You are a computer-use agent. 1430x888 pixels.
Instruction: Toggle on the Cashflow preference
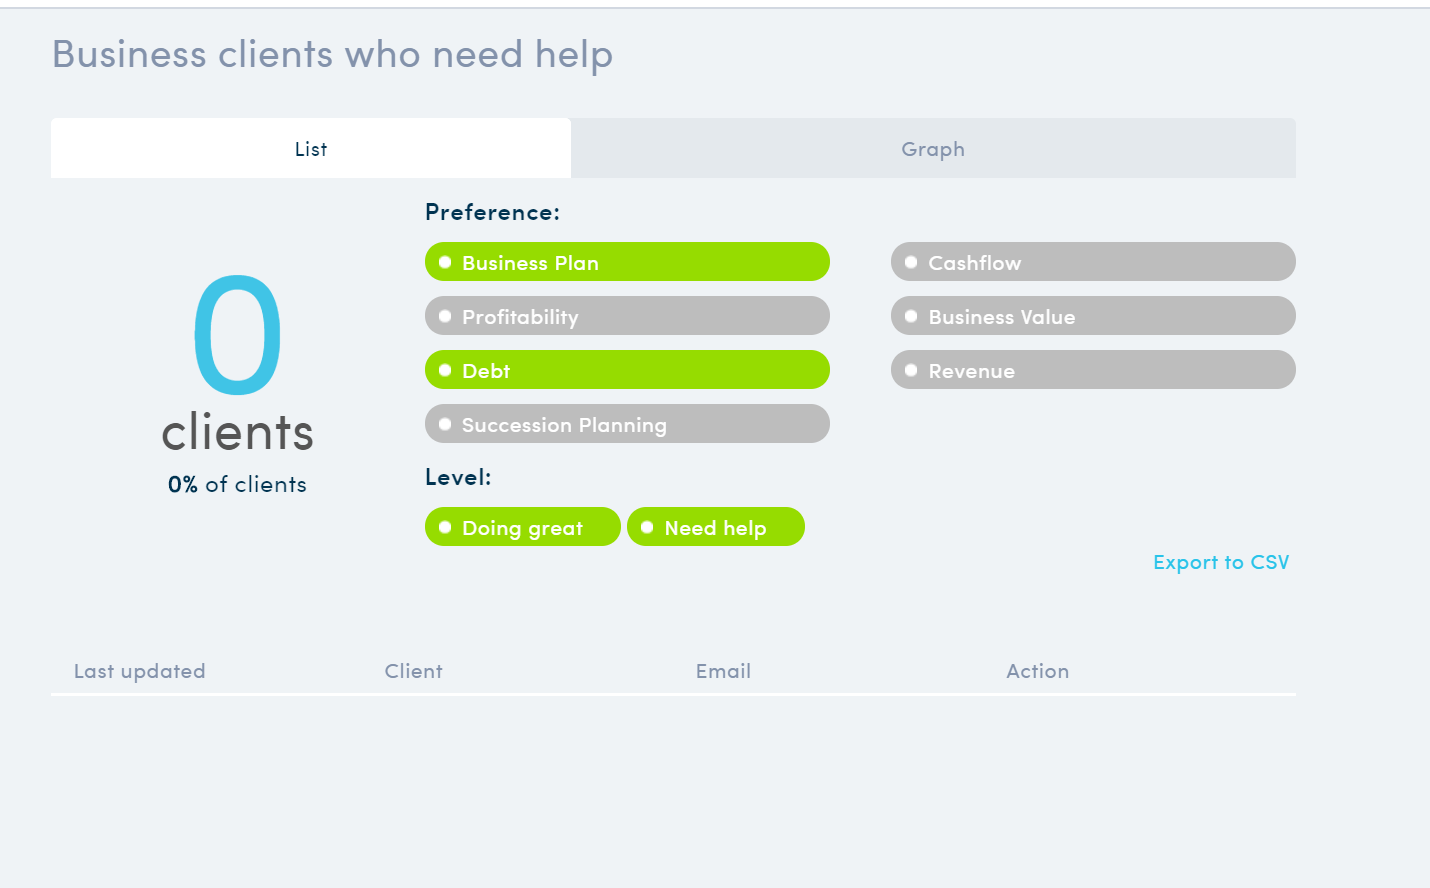(x=1093, y=262)
